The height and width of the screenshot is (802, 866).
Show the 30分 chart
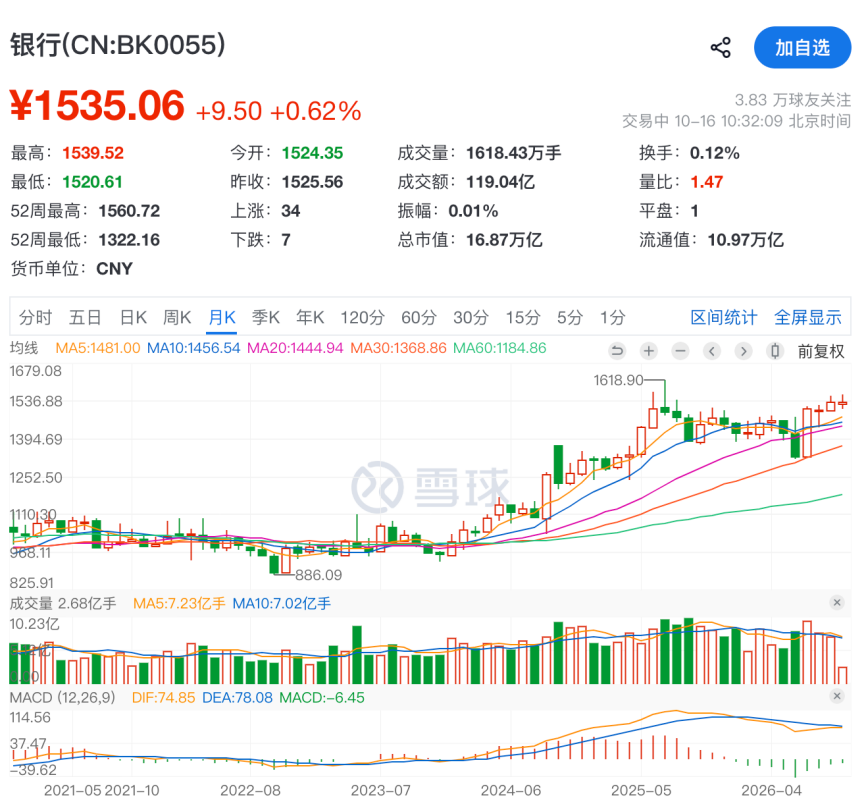pyautogui.click(x=471, y=318)
